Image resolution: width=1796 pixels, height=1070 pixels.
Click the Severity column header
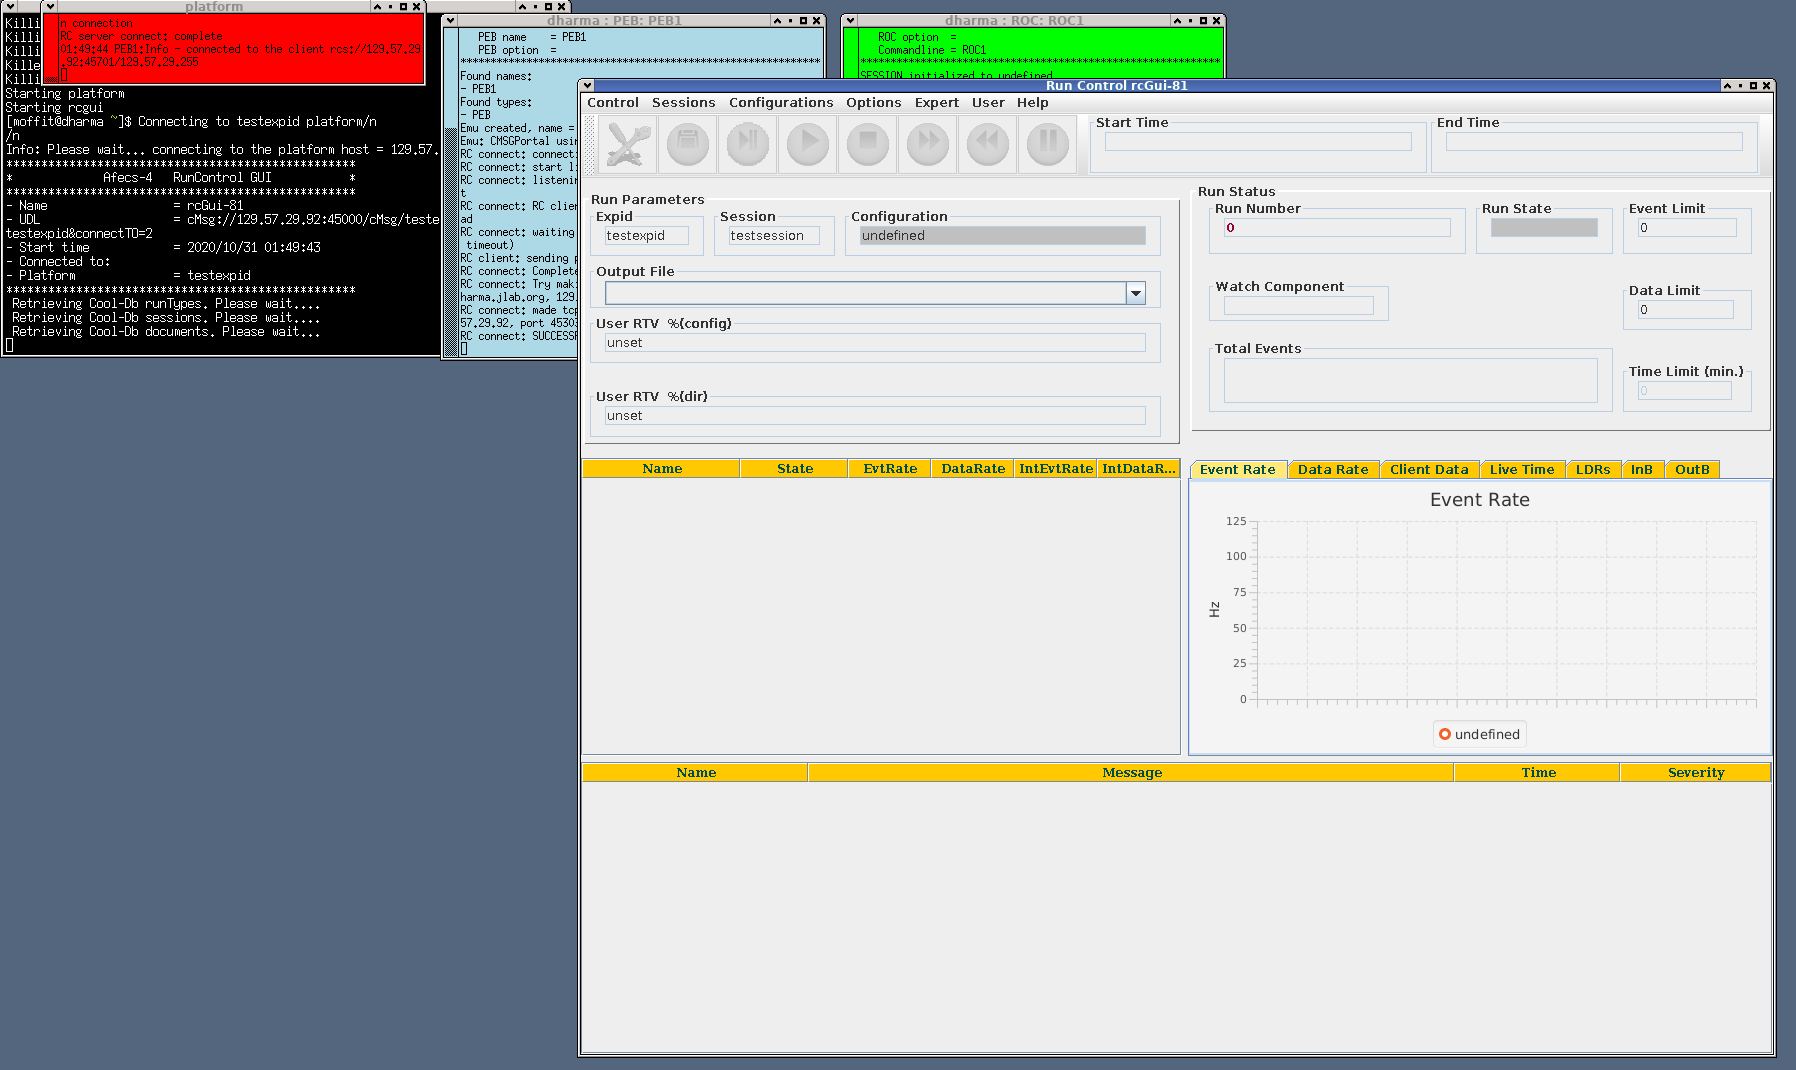pos(1695,773)
